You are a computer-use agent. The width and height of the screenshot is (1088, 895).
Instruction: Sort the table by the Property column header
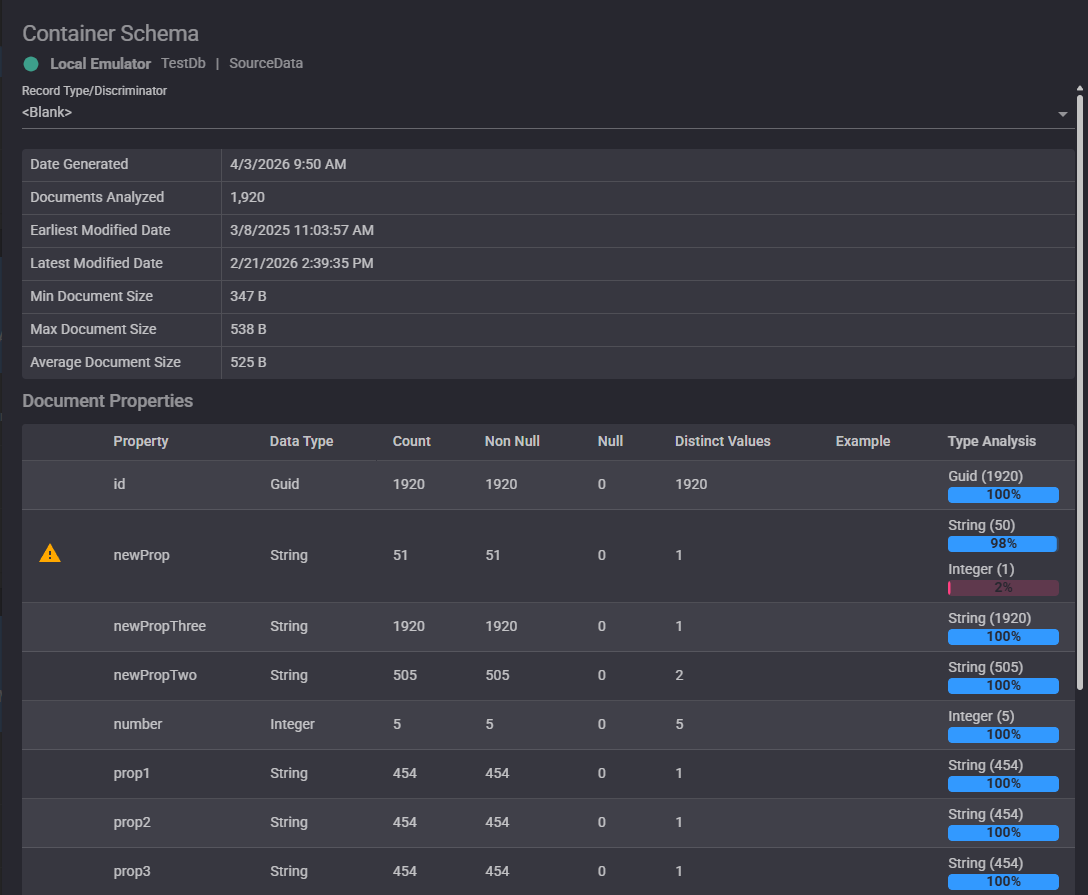click(140, 441)
